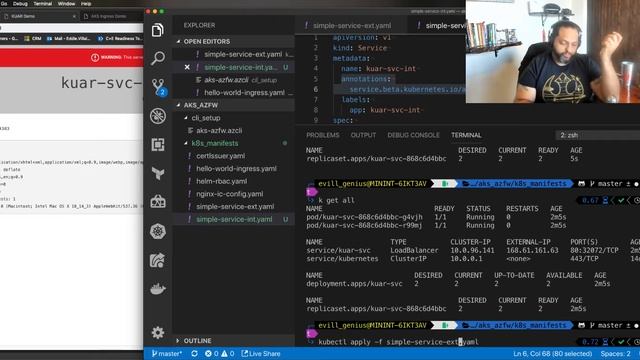The height and width of the screenshot is (360, 640).
Task: Open nginx-ic-config.yaml in the file tree
Action: (229, 194)
